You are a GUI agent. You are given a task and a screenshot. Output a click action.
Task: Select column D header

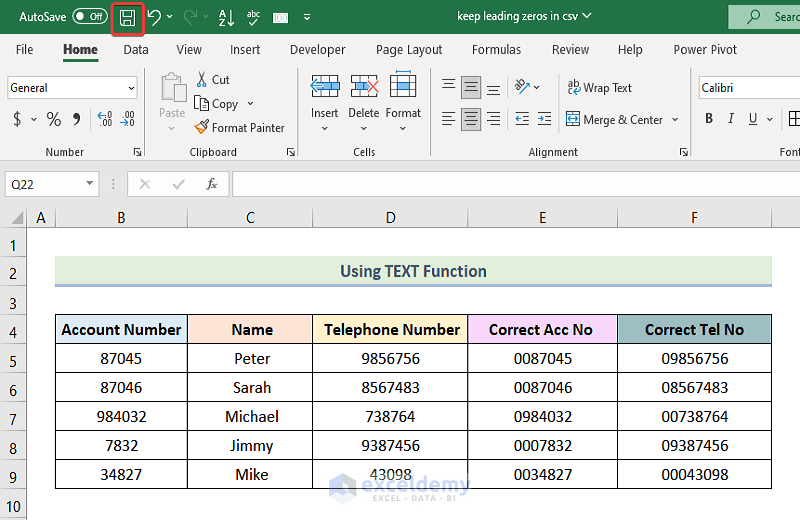pyautogui.click(x=390, y=218)
